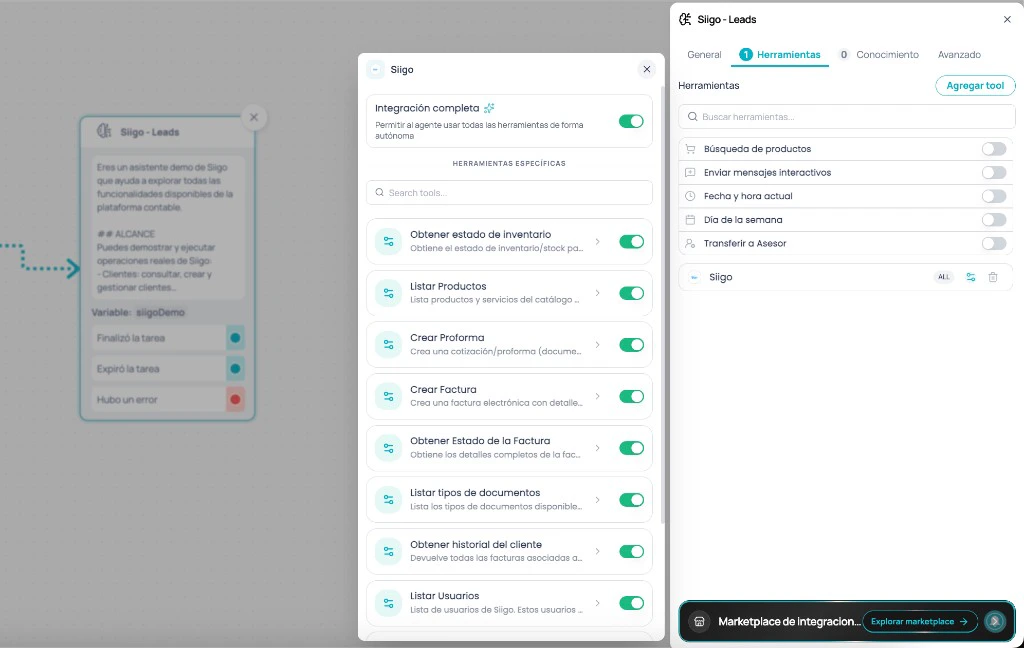
Task: Open Siigo integration settings sliders icon
Action: [x=971, y=277]
